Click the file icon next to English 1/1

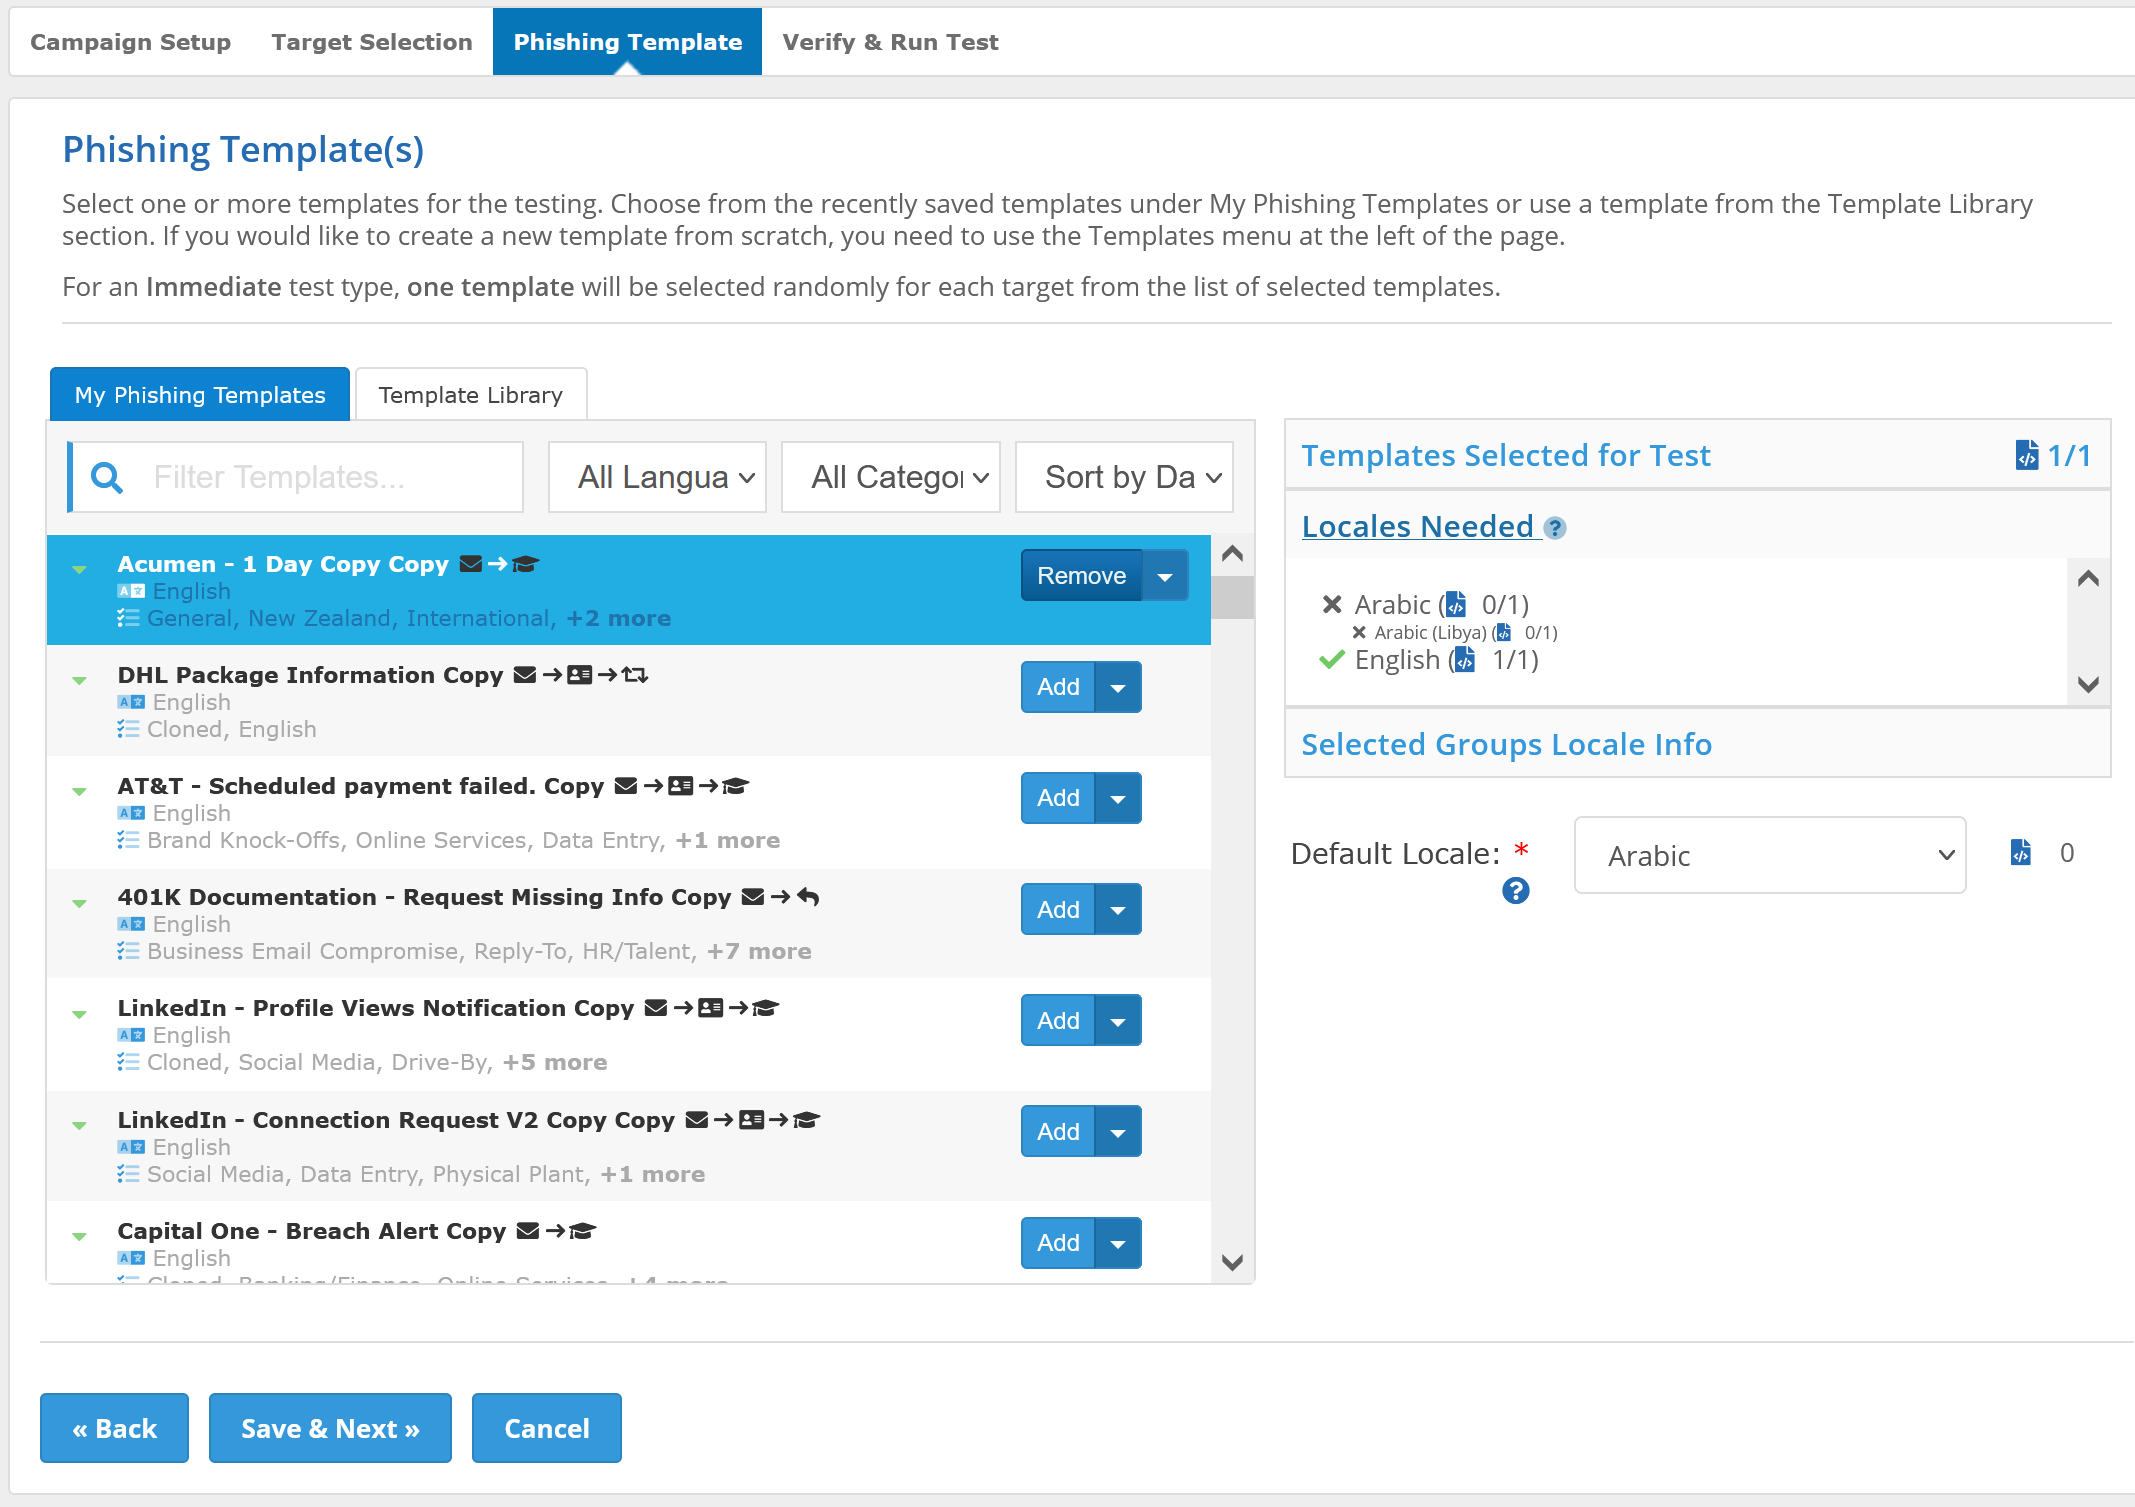coord(1465,659)
